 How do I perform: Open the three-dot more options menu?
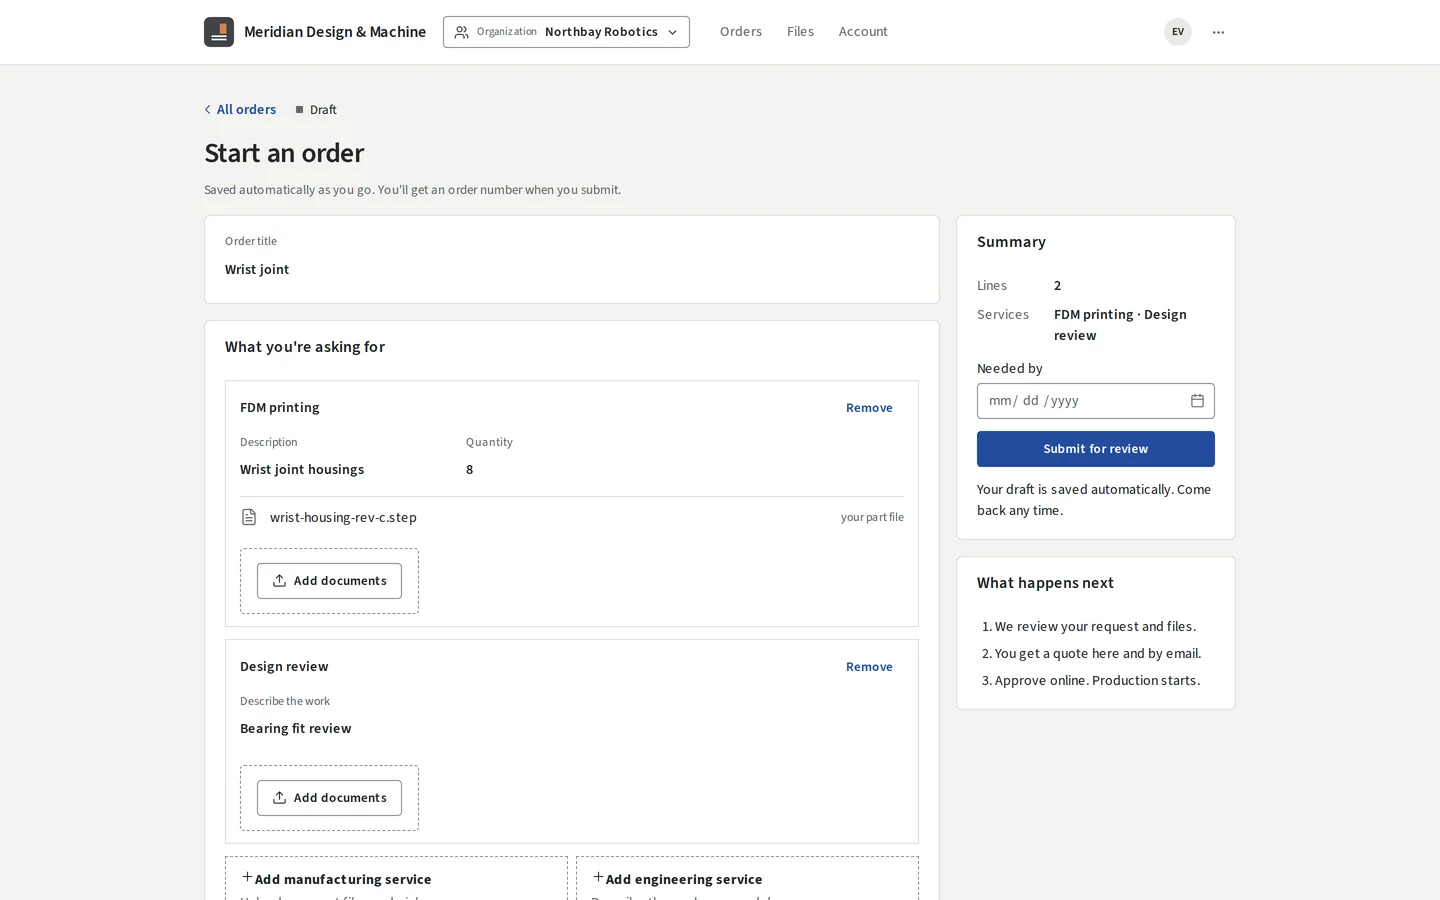1218,32
